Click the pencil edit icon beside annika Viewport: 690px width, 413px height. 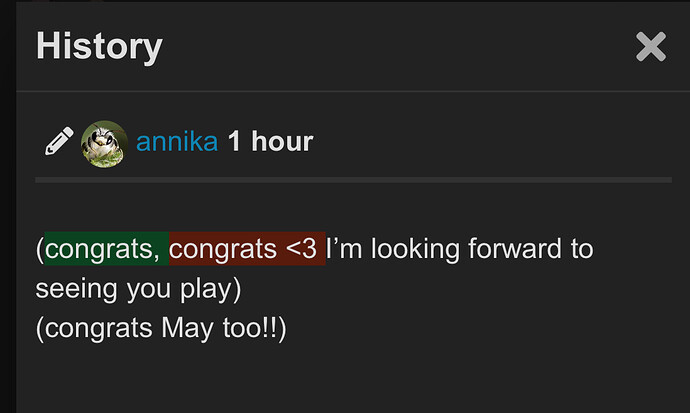tap(59, 141)
